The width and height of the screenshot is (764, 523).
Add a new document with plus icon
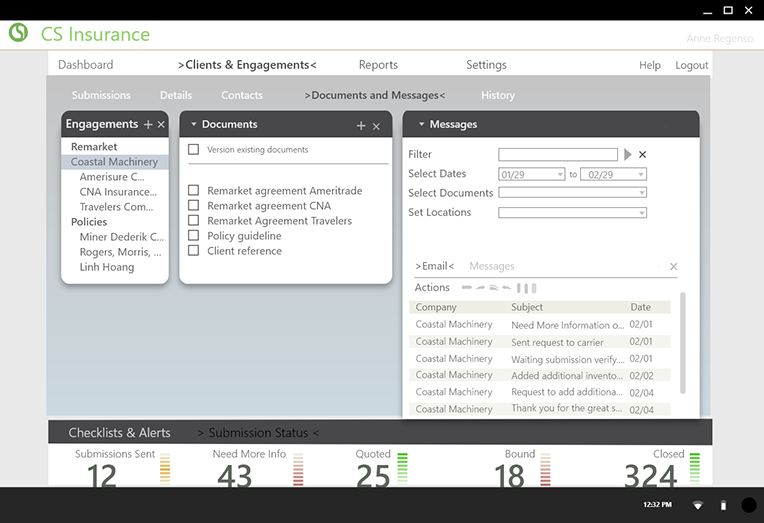[x=361, y=126]
